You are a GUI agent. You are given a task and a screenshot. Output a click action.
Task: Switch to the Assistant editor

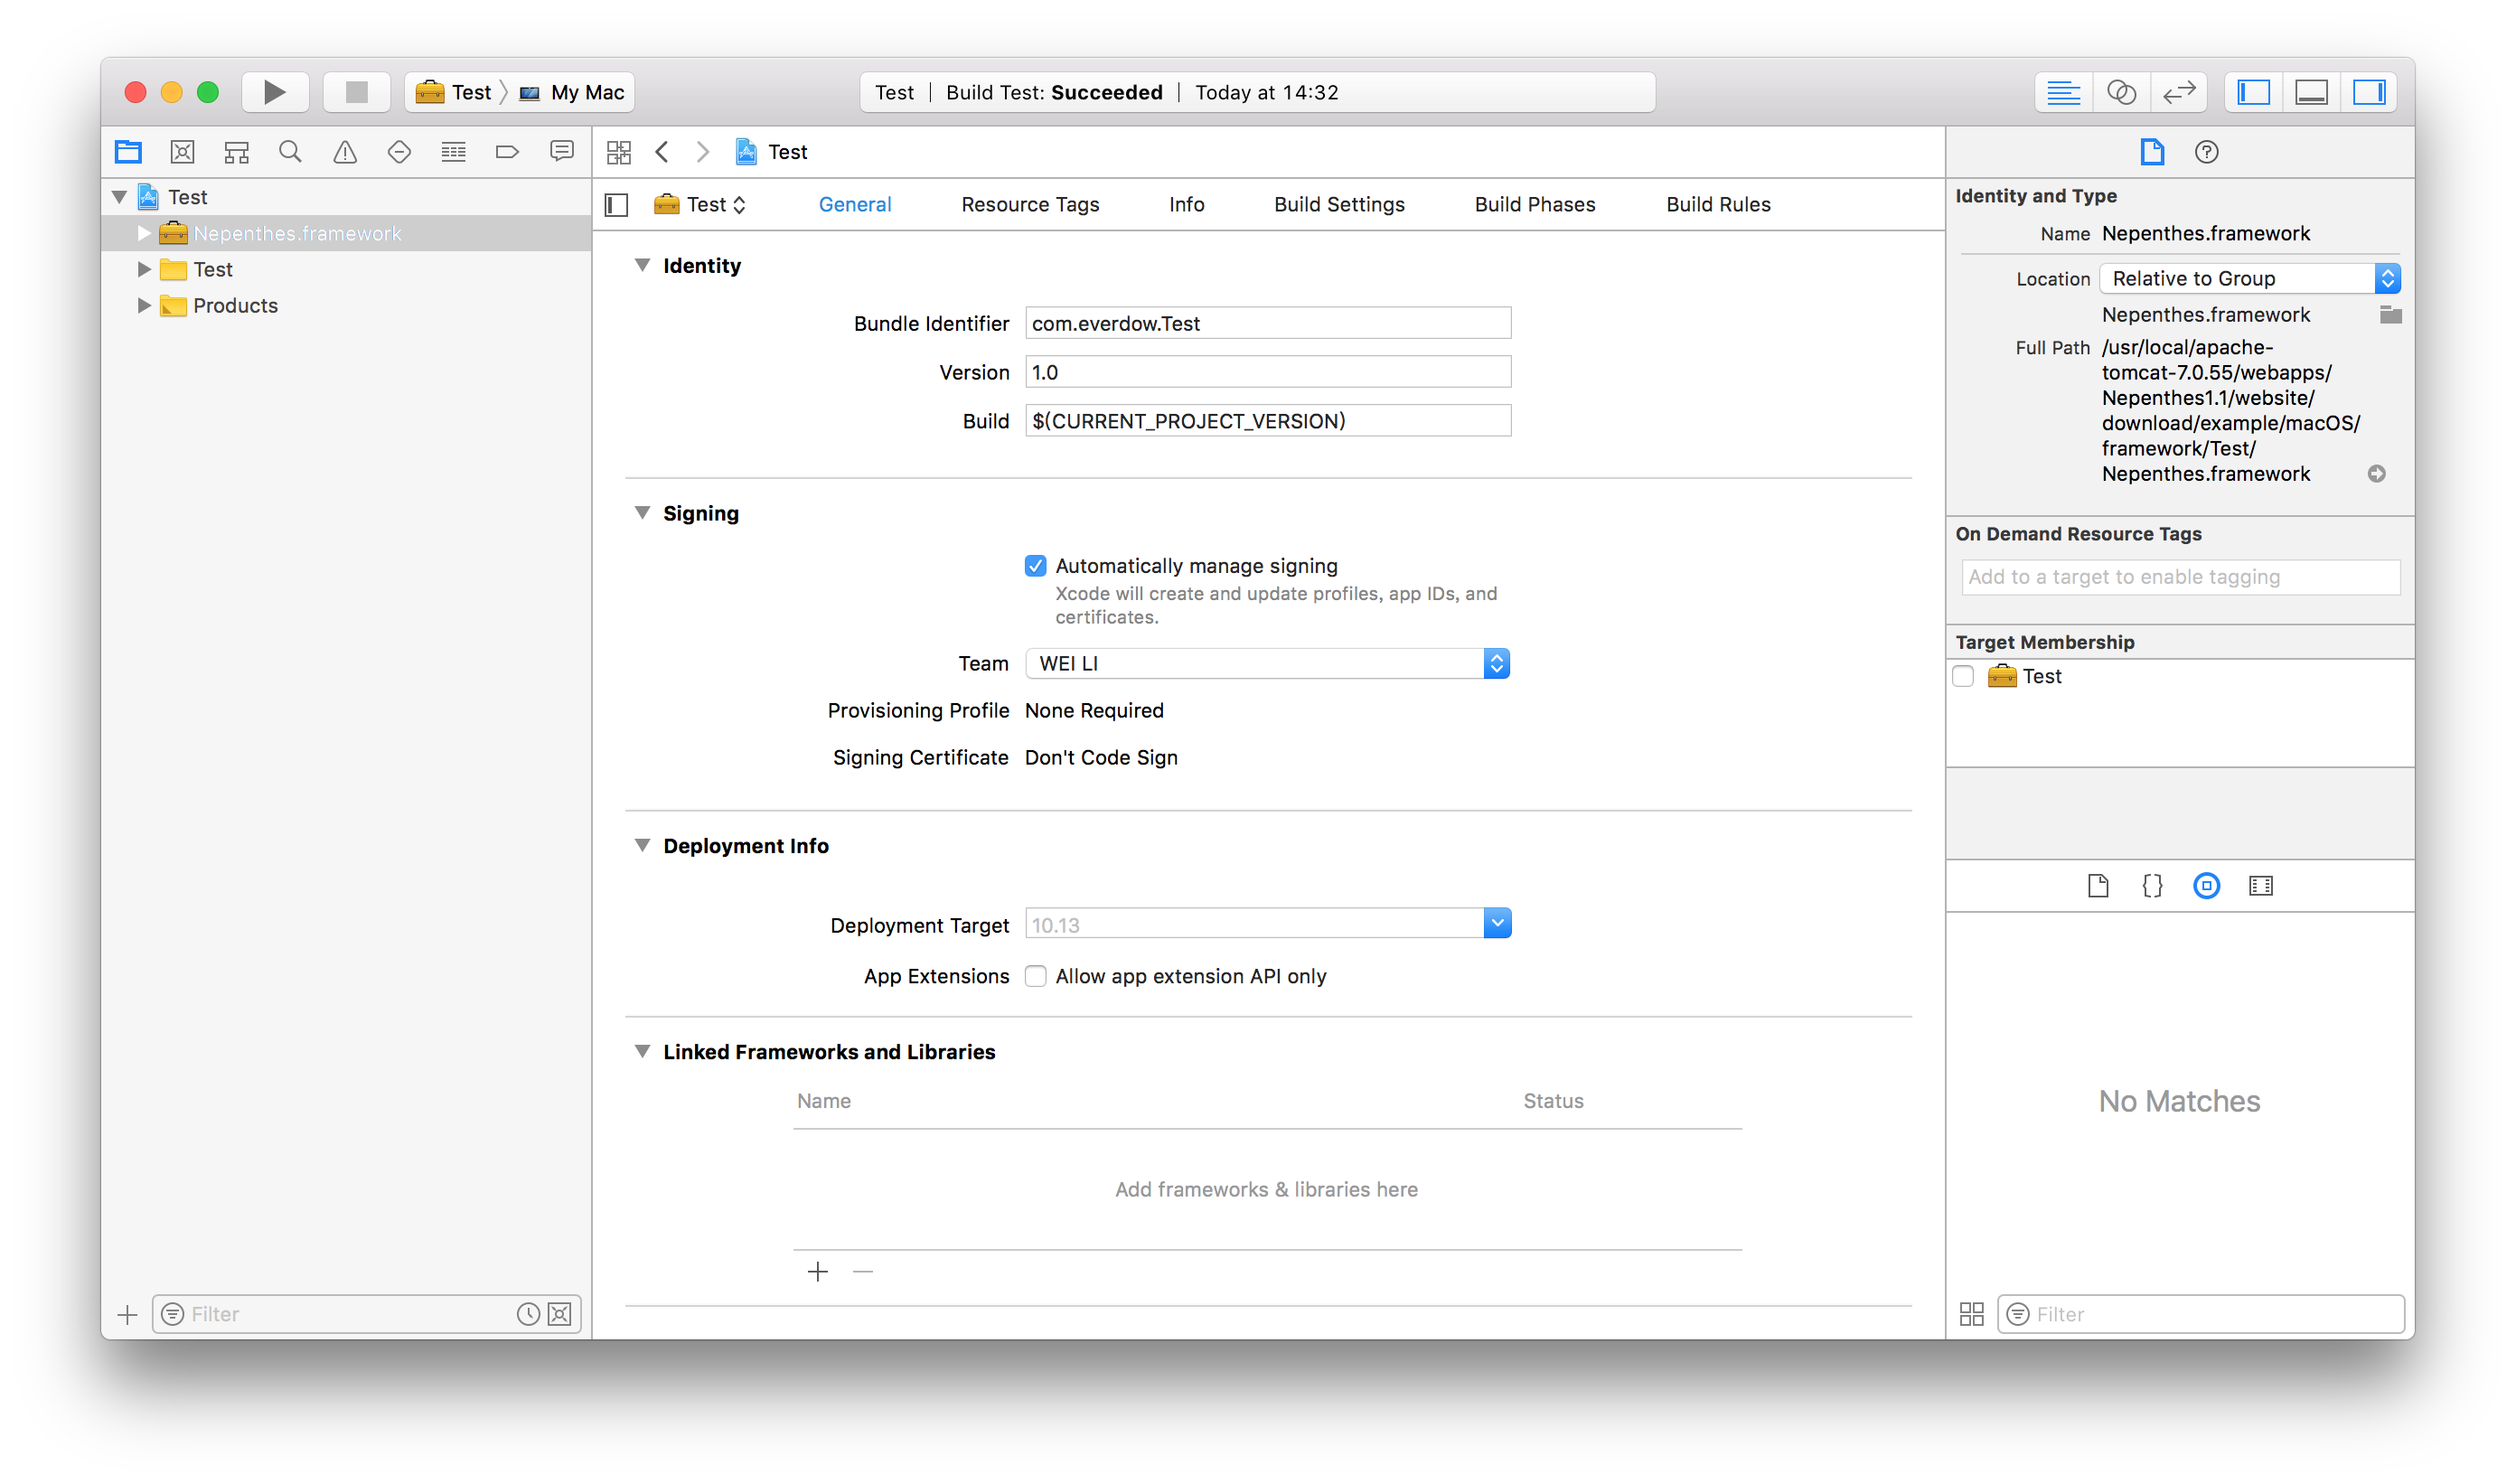2121,92
